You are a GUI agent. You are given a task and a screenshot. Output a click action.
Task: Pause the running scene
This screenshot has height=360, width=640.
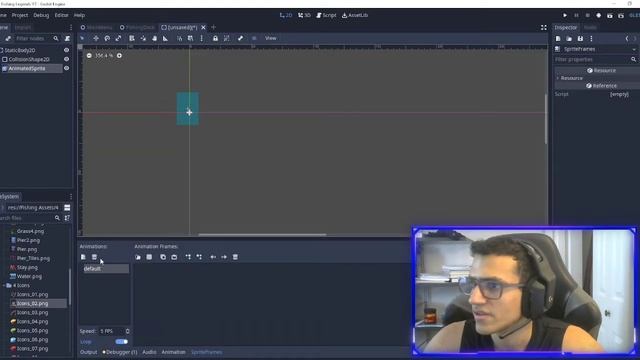click(576, 16)
